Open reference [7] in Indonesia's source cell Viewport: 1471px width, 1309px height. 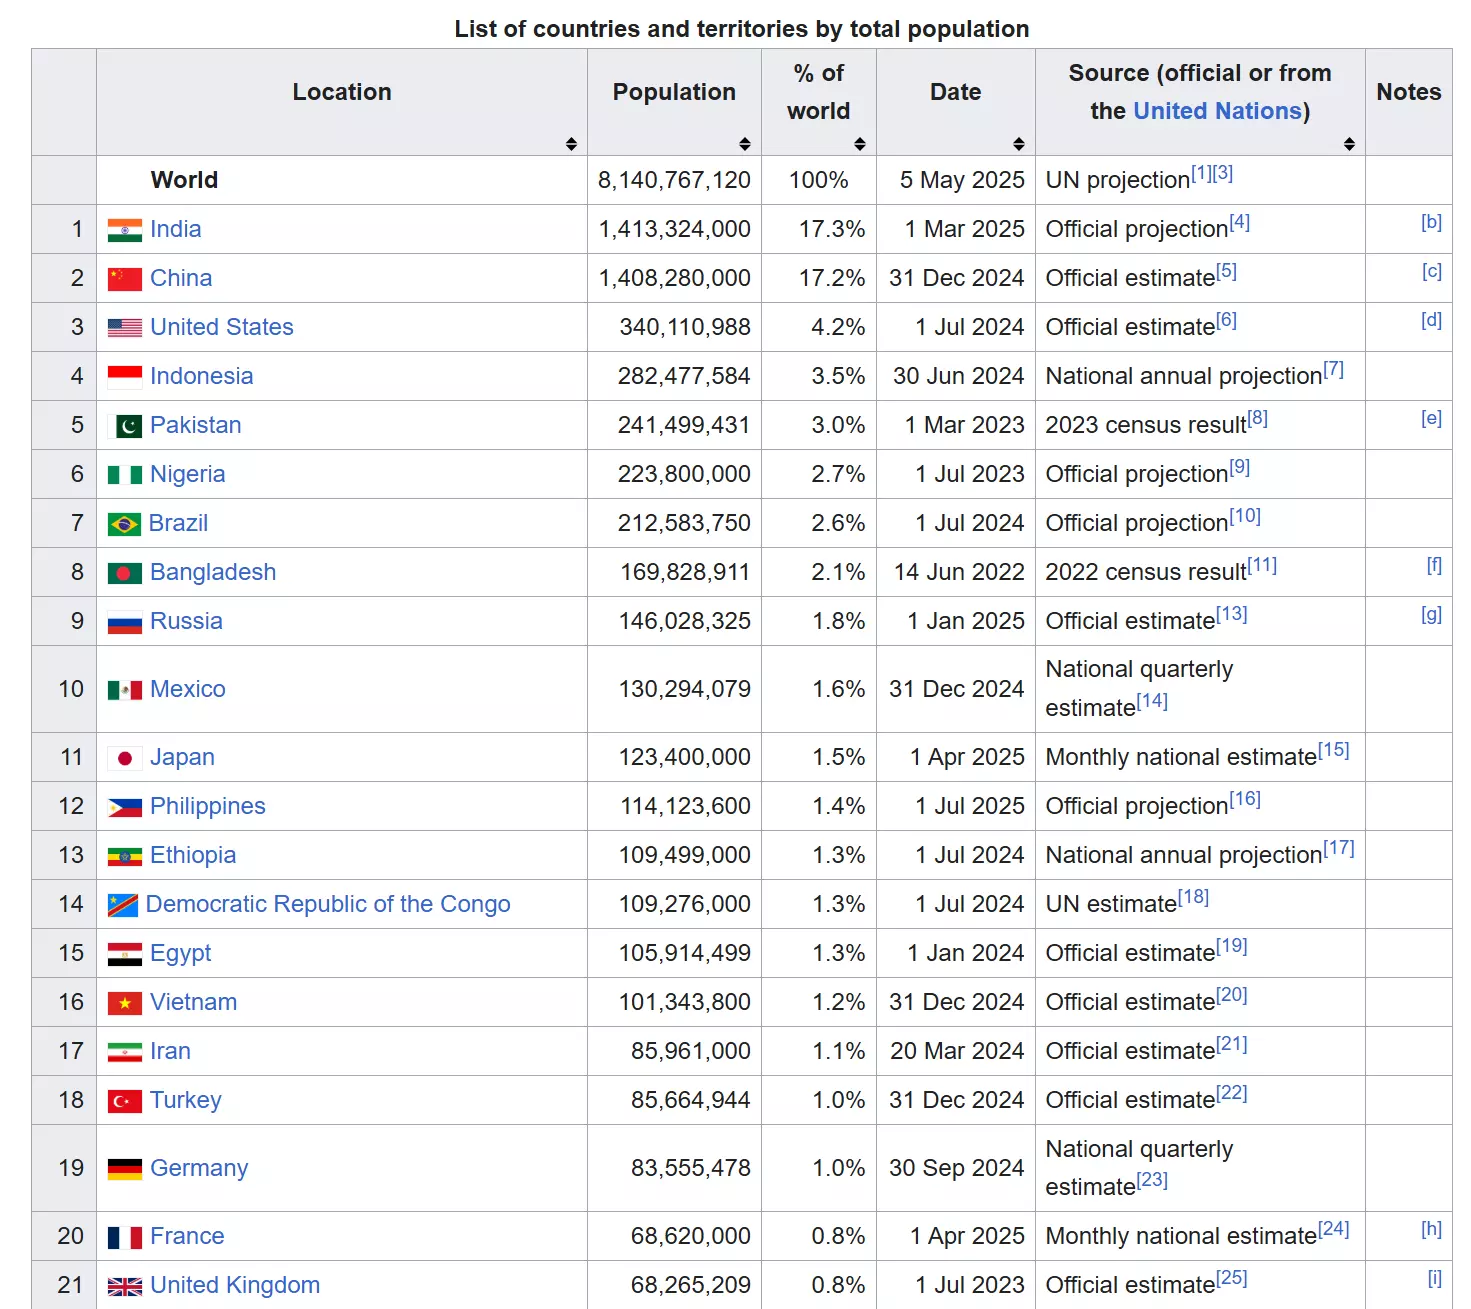[x=1334, y=369]
